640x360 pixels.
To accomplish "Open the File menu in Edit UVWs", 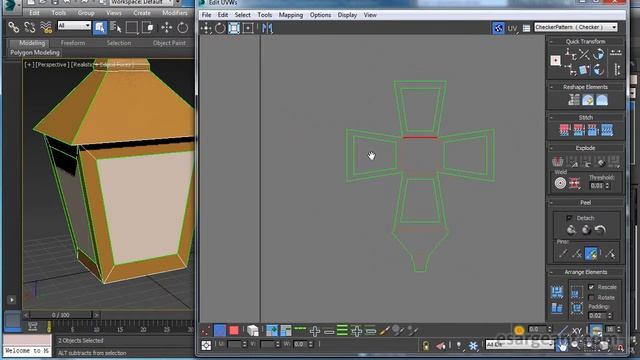I will tap(207, 15).
